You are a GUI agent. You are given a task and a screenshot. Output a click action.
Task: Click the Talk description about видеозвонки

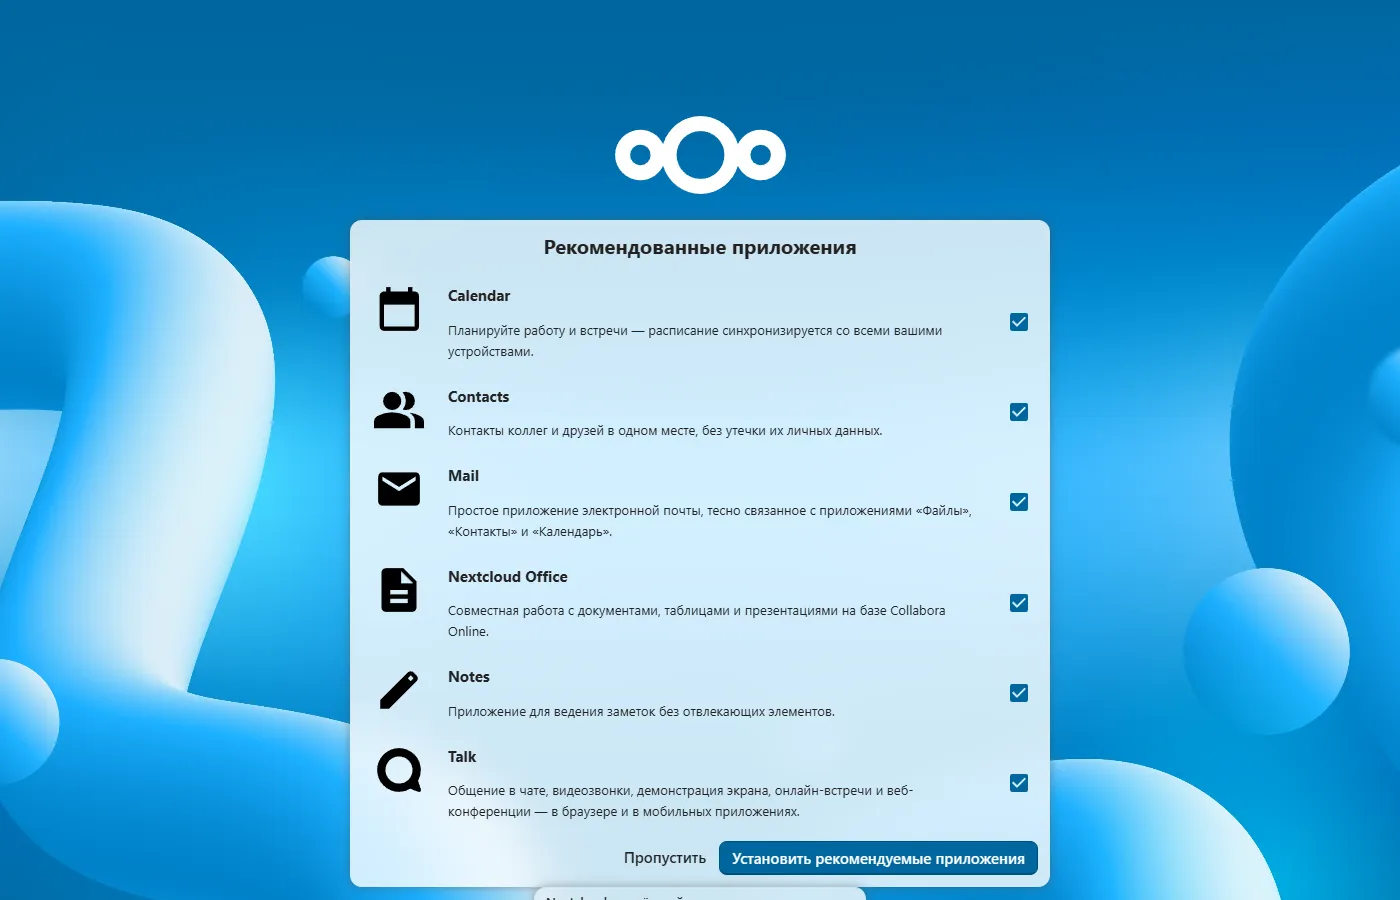coord(680,801)
